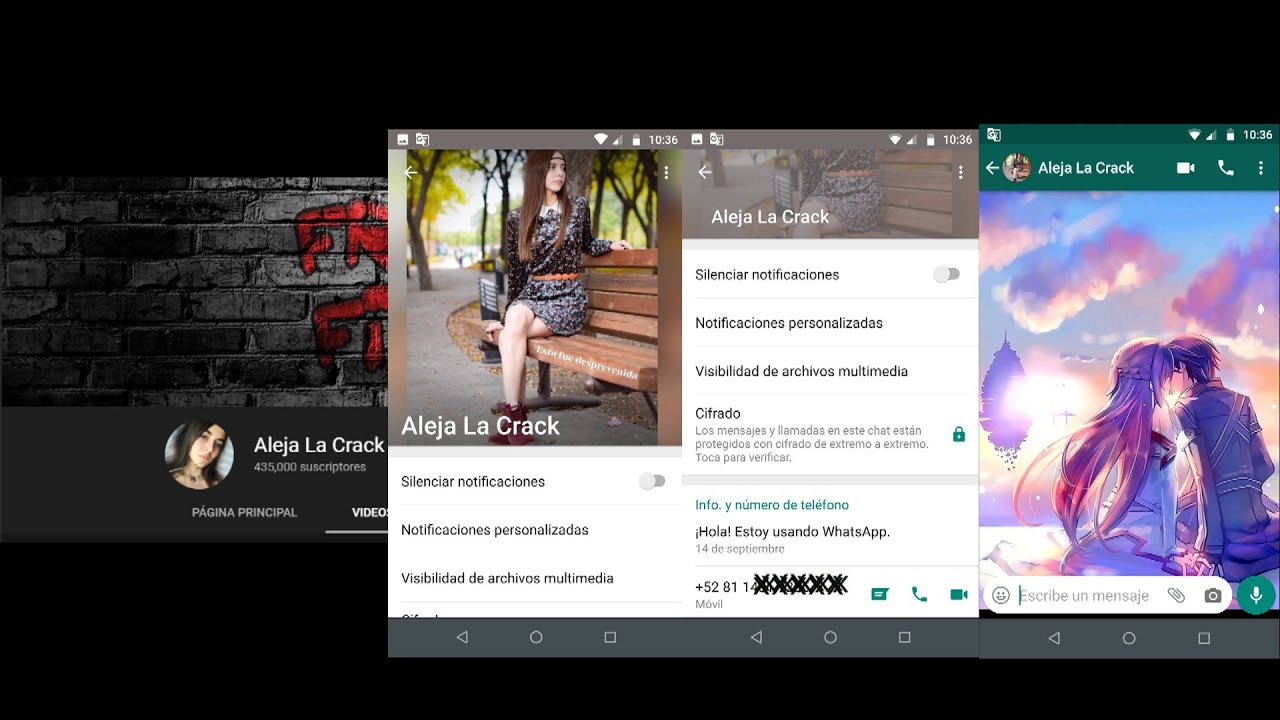The height and width of the screenshot is (720, 1280).
Task: Click YouTube channel name Aleja La Crack
Action: [x=319, y=445]
